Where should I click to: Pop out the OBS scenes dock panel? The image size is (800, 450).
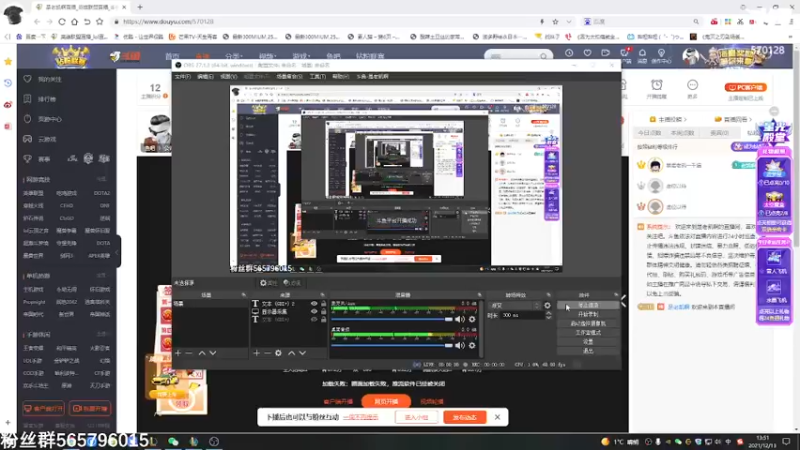click(243, 295)
